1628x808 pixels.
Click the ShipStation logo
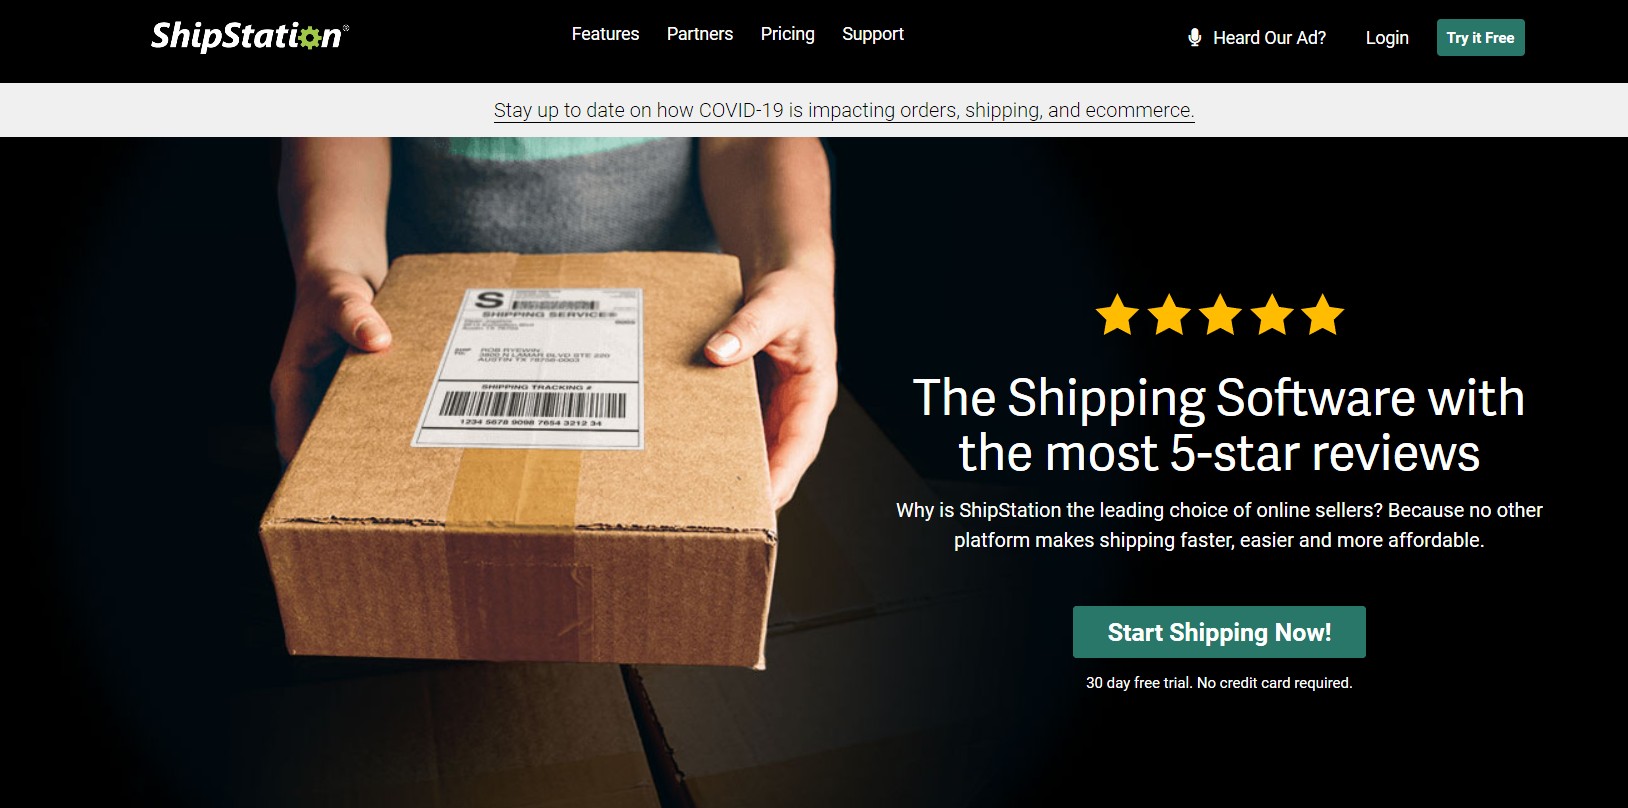click(249, 36)
